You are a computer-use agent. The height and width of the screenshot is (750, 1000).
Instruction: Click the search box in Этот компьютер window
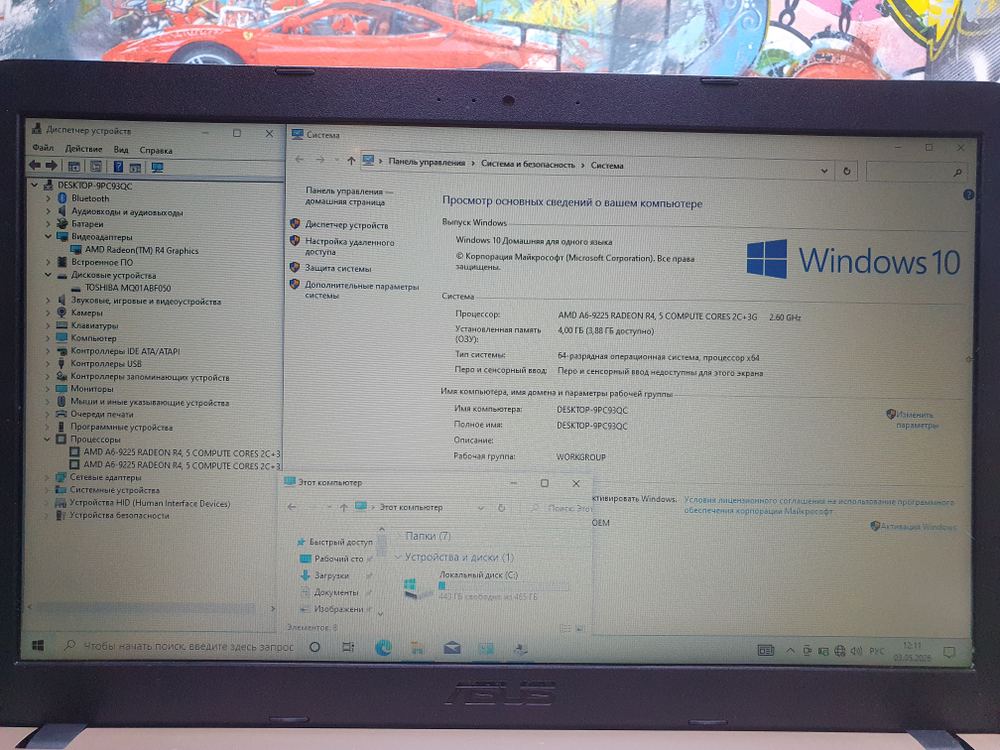pos(559,508)
